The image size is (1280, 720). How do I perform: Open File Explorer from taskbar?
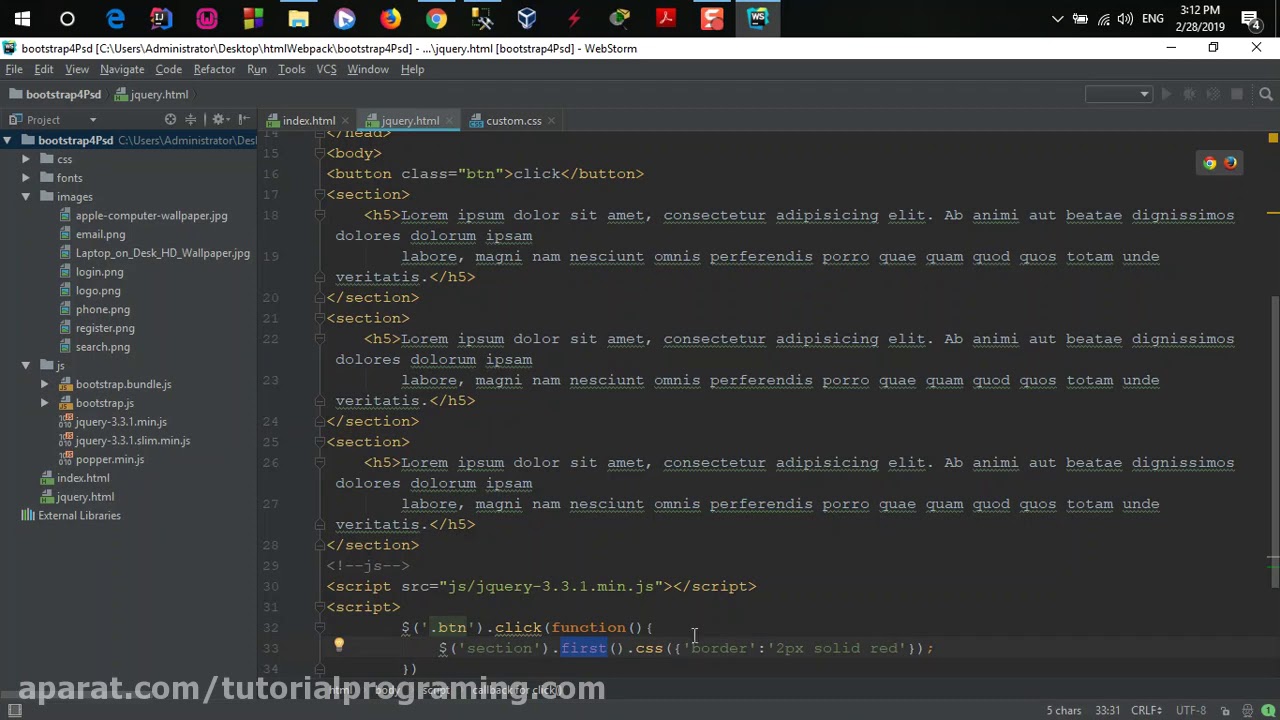[298, 18]
